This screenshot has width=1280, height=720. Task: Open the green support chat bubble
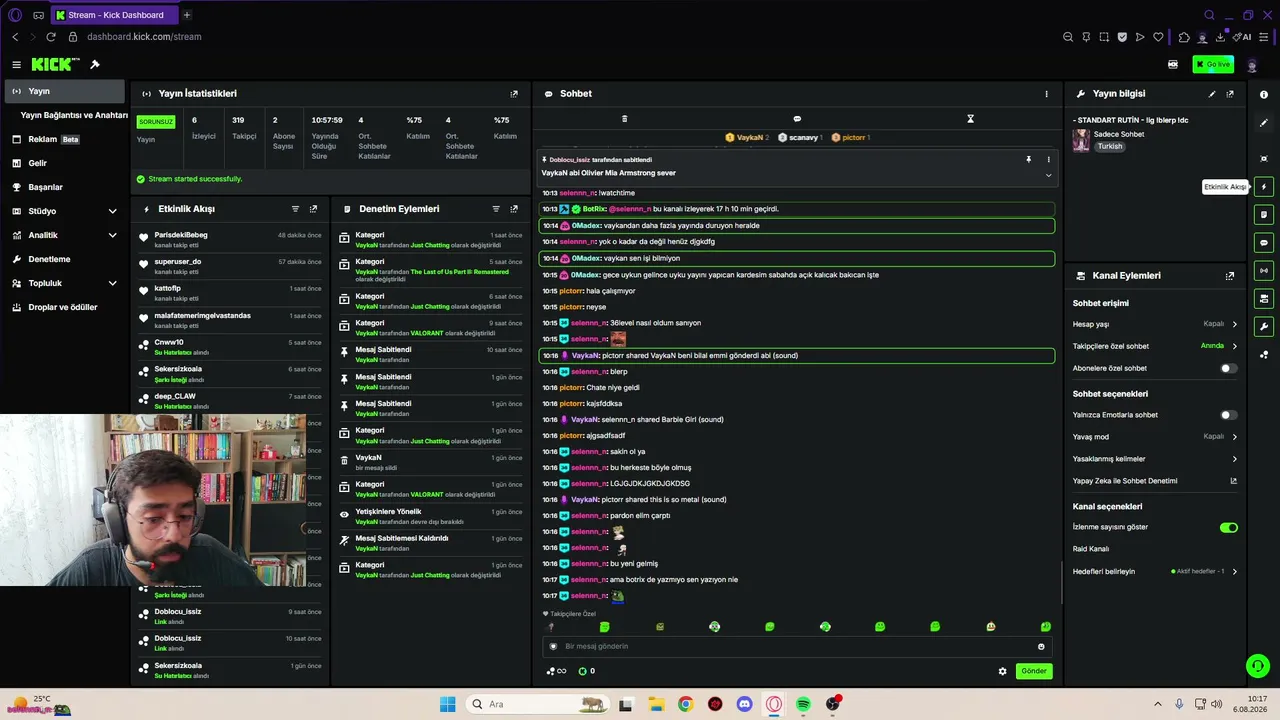pyautogui.click(x=1258, y=666)
